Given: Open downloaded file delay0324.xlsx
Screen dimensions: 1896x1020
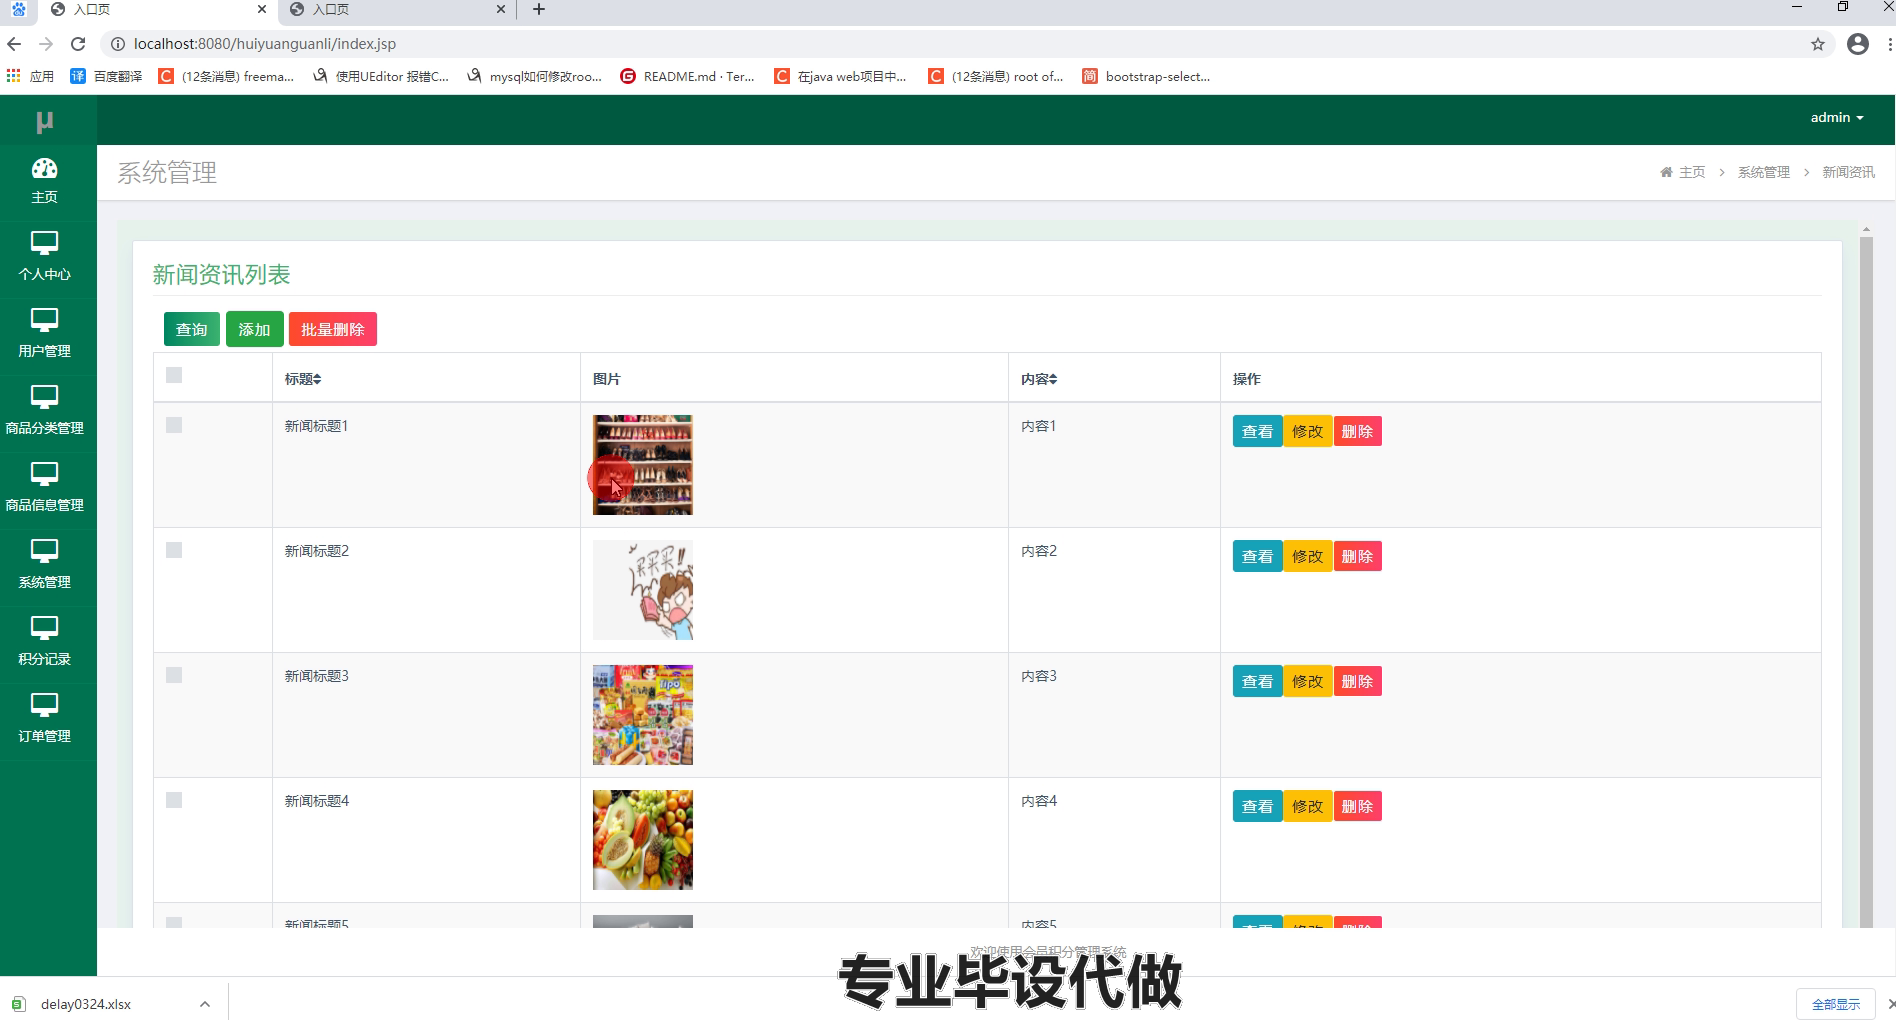Looking at the screenshot, I should [x=86, y=1004].
